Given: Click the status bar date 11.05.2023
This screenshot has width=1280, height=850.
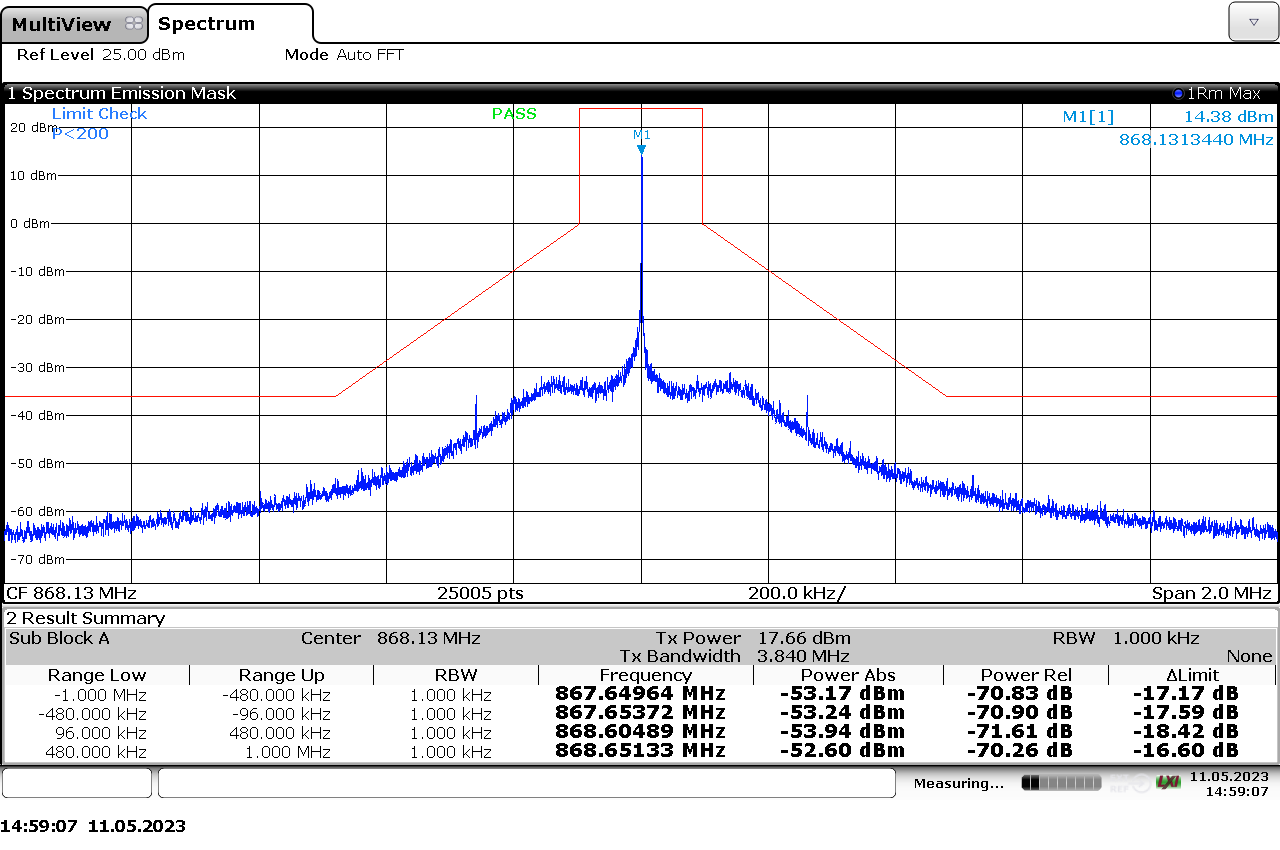Looking at the screenshot, I should point(1229,776).
